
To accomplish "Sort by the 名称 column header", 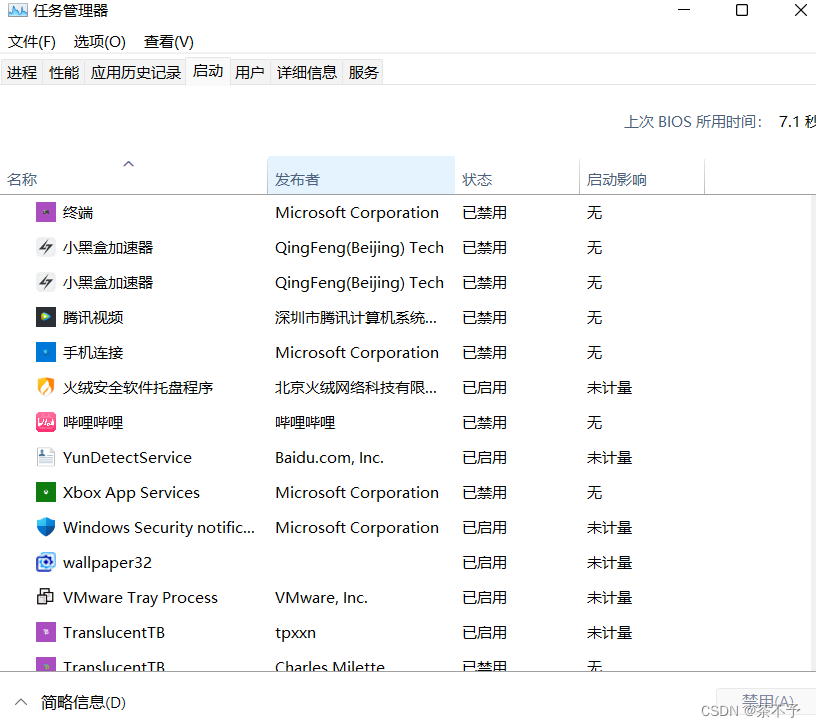I will pyautogui.click(x=134, y=176).
